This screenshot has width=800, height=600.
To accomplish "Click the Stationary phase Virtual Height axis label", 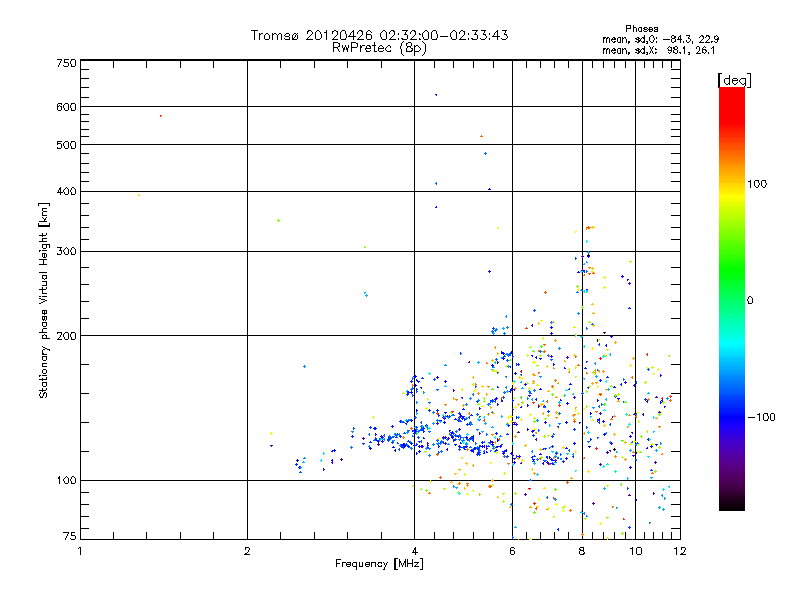I will pyautogui.click(x=44, y=301).
